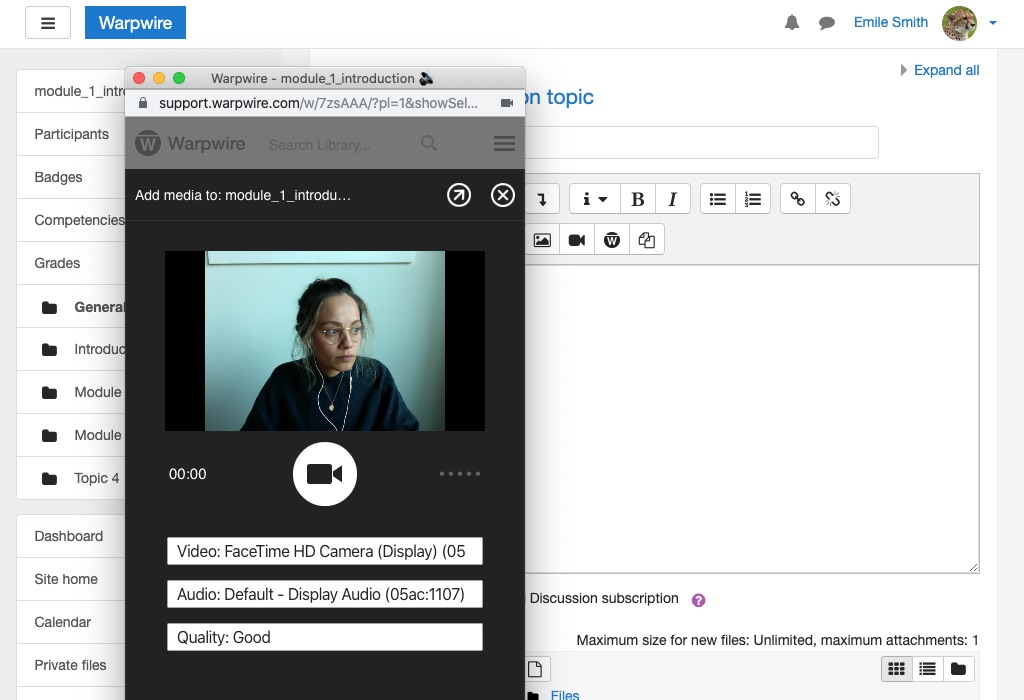The height and width of the screenshot is (700, 1024).
Task: Open the paragraph styles dropdown
Action: click(x=594, y=199)
